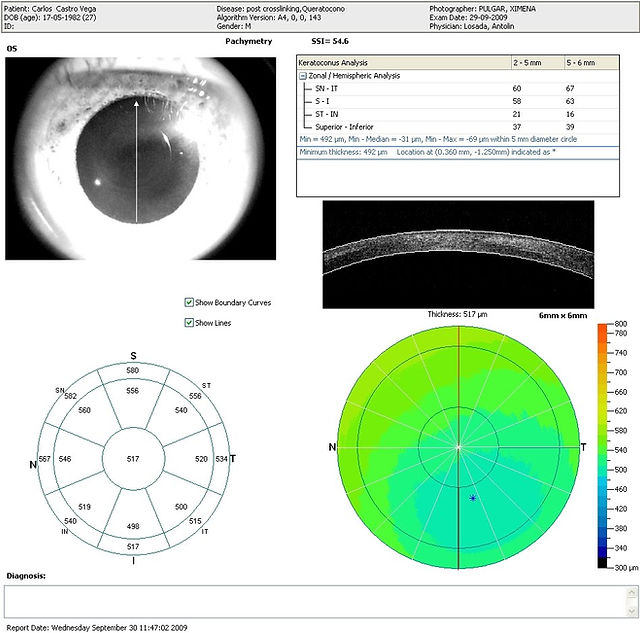Viewport: 640px width, 633px height.
Task: Click the Min - Median statistics line
Action: pyautogui.click(x=438, y=140)
